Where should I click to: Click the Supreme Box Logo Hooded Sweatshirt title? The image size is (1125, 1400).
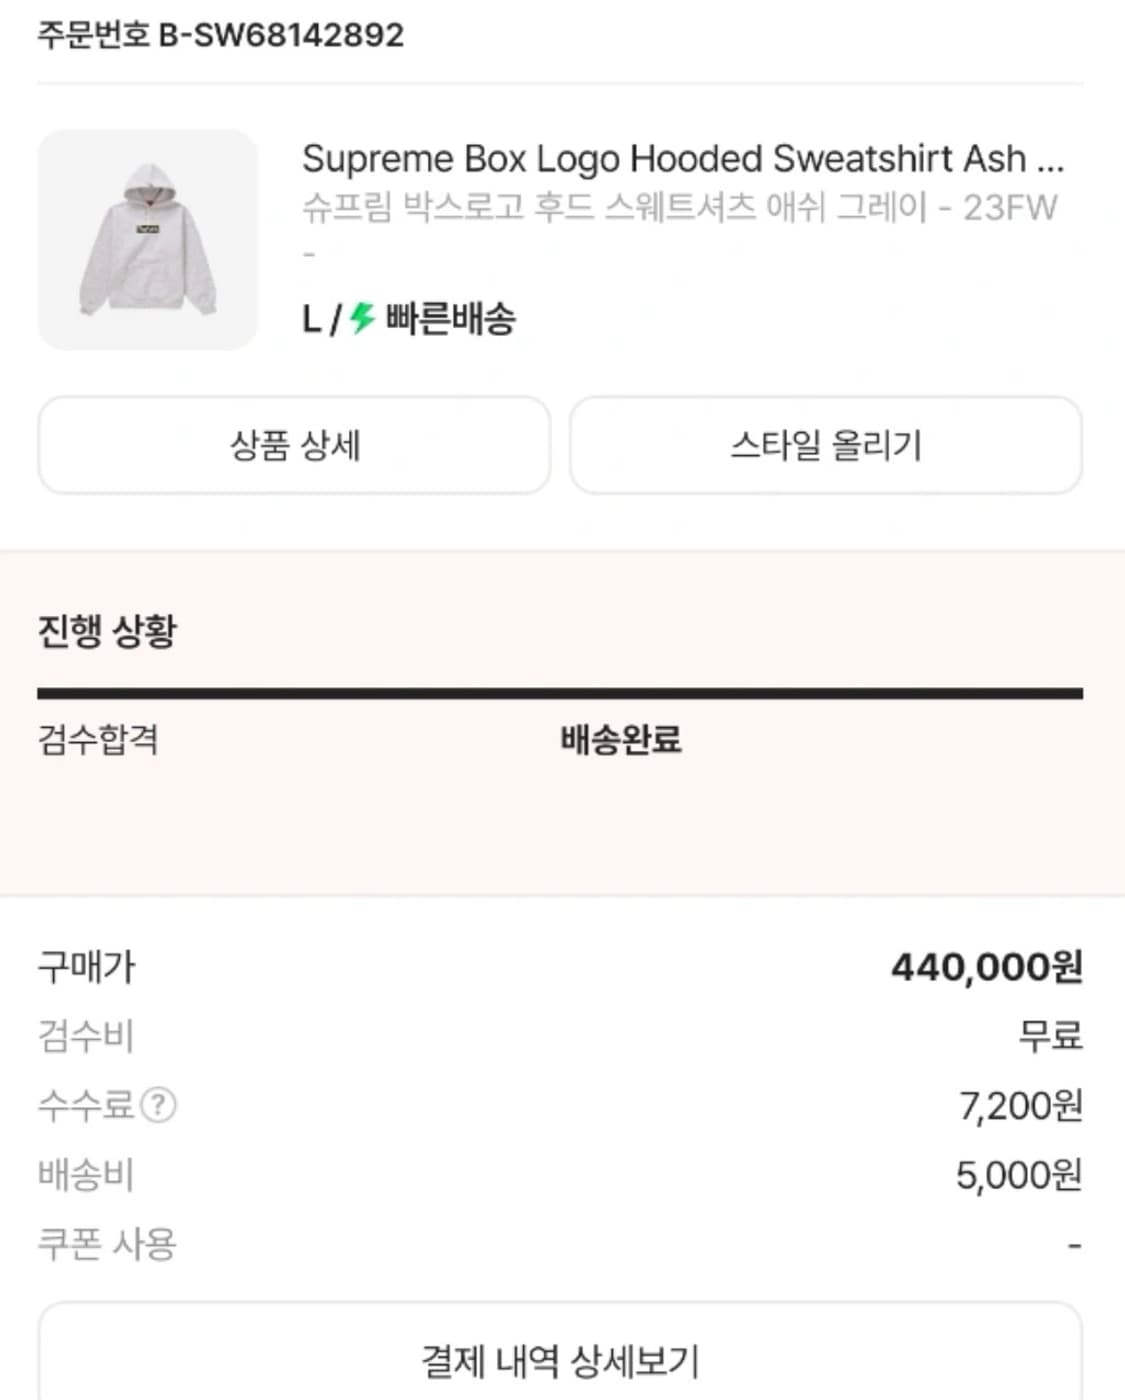pos(682,159)
